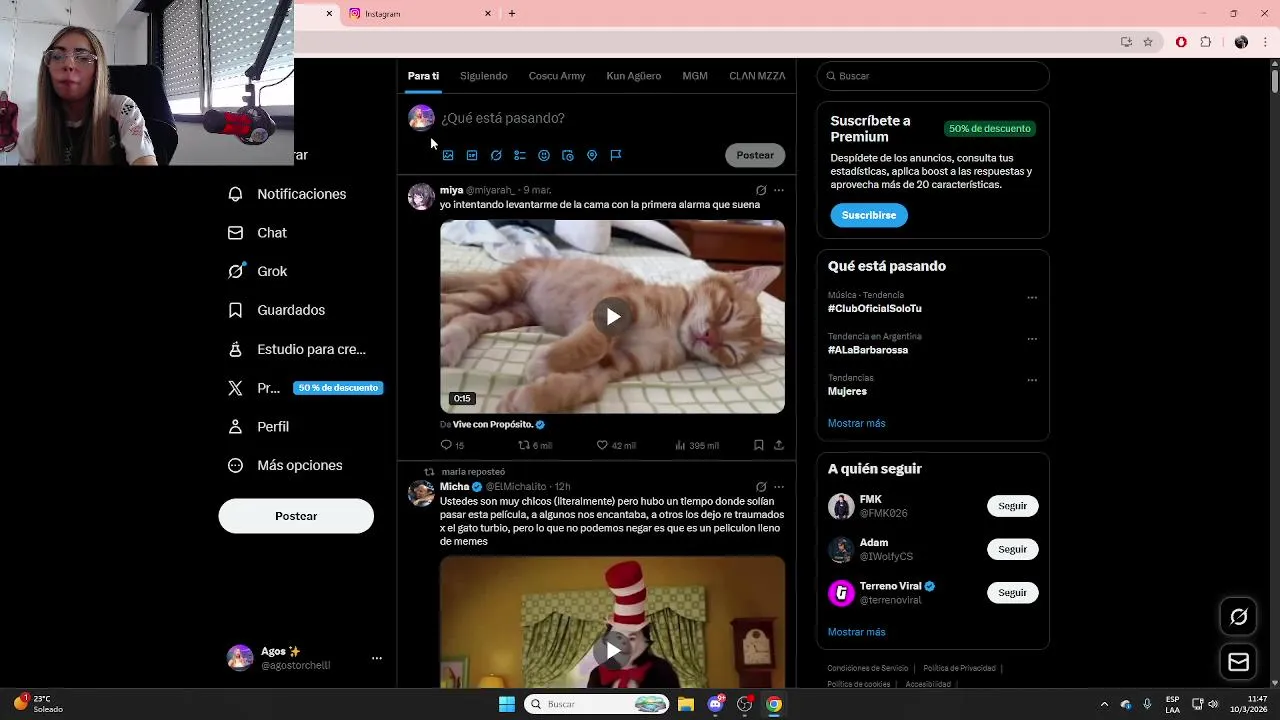Go to Perfil
This screenshot has height=720, width=1280.
[x=259, y=426]
